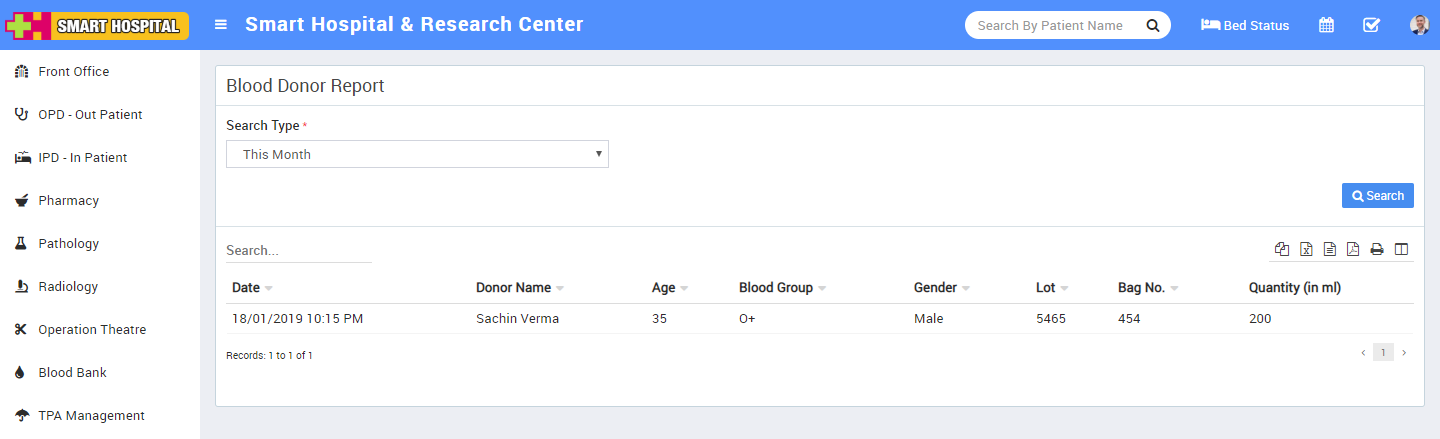Viewport: 1440px width, 439px height.
Task: Open the task checklist icon in header
Action: (x=1371, y=25)
